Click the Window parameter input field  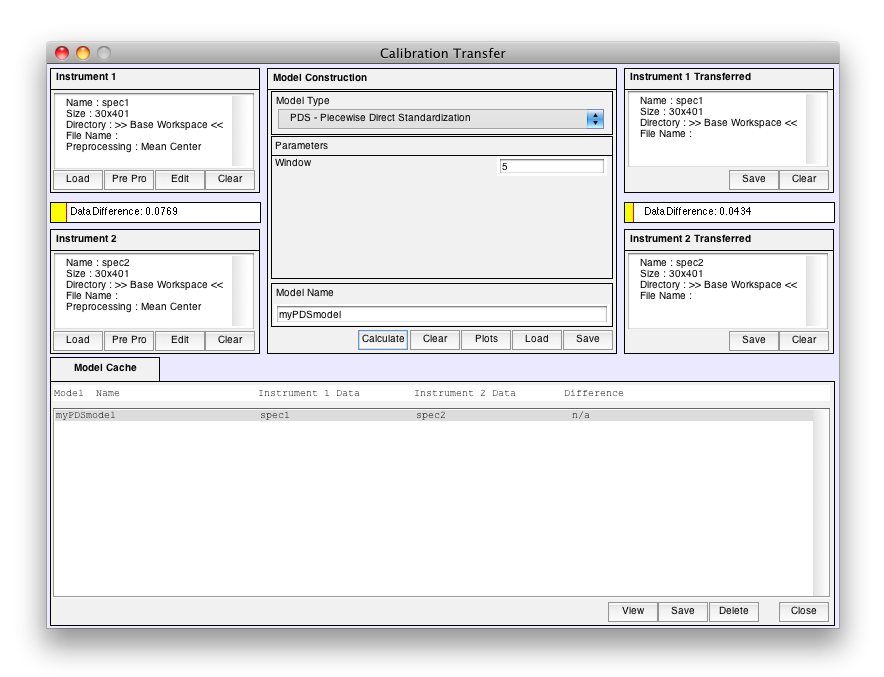pyautogui.click(x=551, y=167)
